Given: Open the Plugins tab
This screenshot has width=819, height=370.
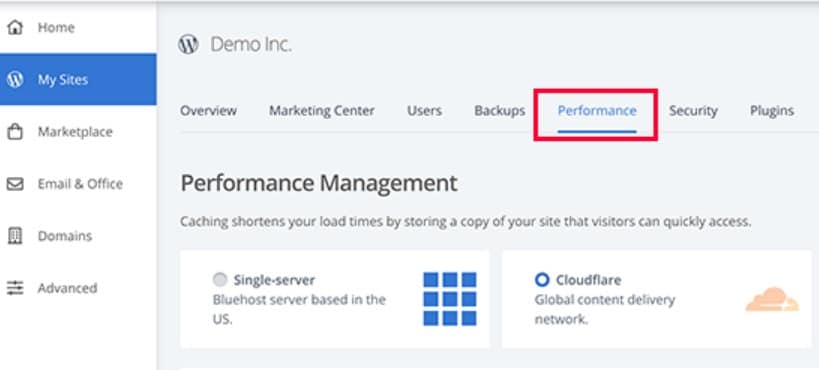Looking at the screenshot, I should point(772,111).
